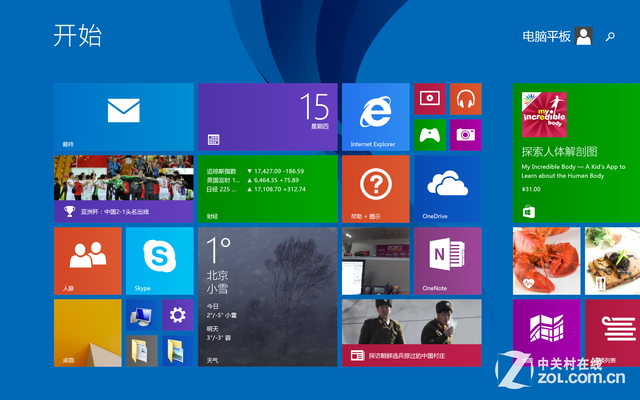This screenshot has height=400, width=640.
Task: Open the Xbox Games tile
Action: 429,135
